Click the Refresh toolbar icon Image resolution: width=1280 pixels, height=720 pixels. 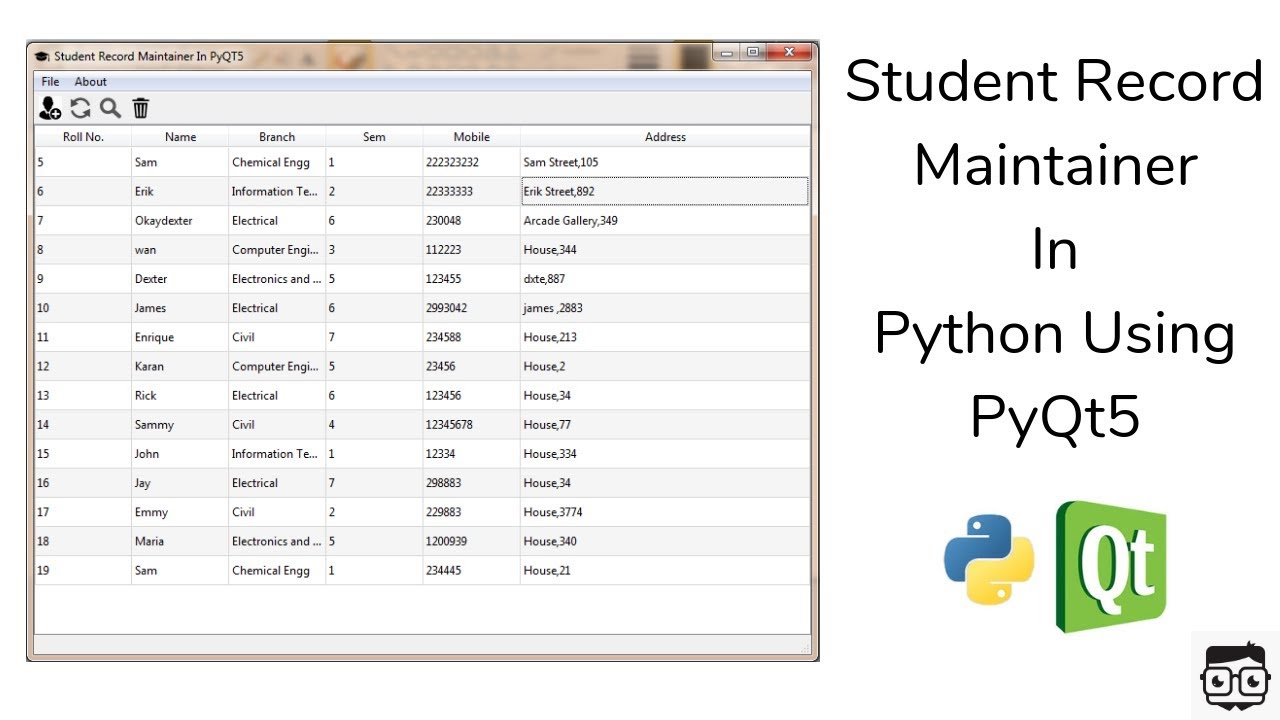tap(80, 109)
